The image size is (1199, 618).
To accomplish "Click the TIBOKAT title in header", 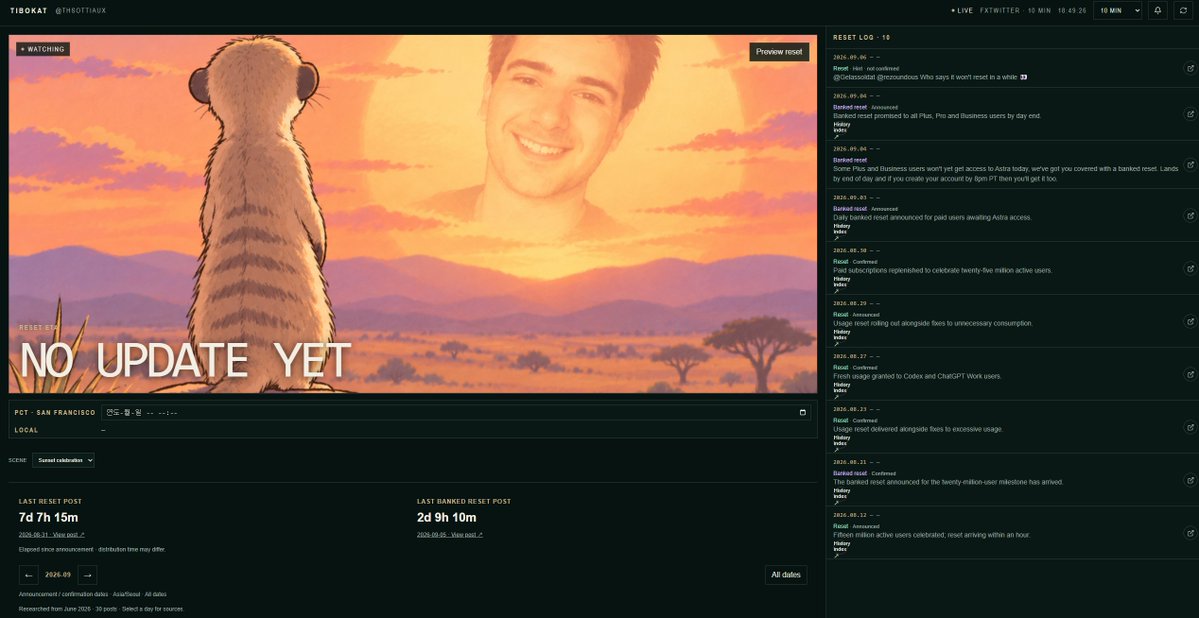I will click(28, 11).
